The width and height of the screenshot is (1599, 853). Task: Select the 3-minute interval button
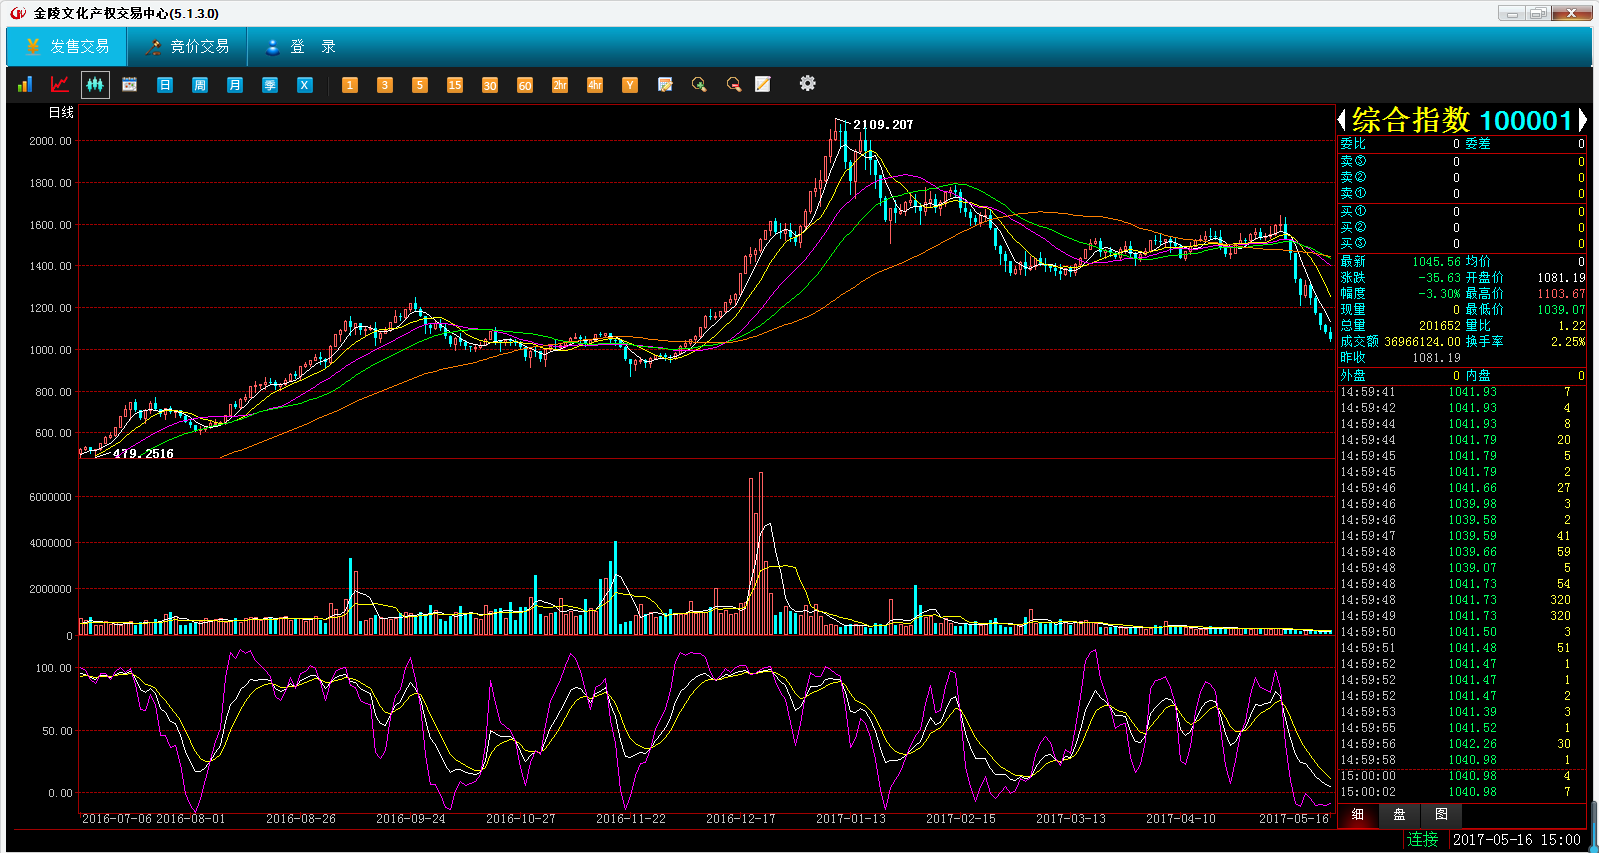coord(385,85)
